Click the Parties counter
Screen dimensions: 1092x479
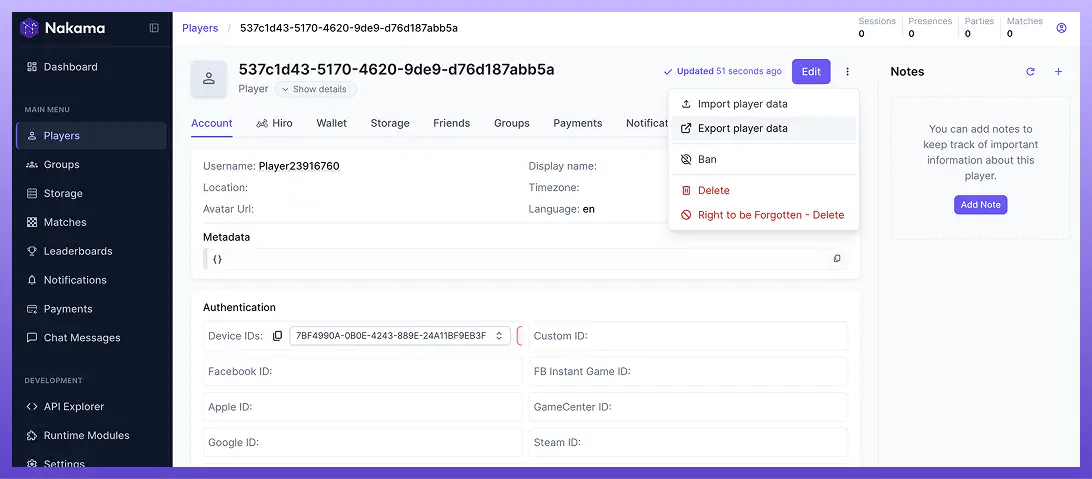click(x=979, y=27)
